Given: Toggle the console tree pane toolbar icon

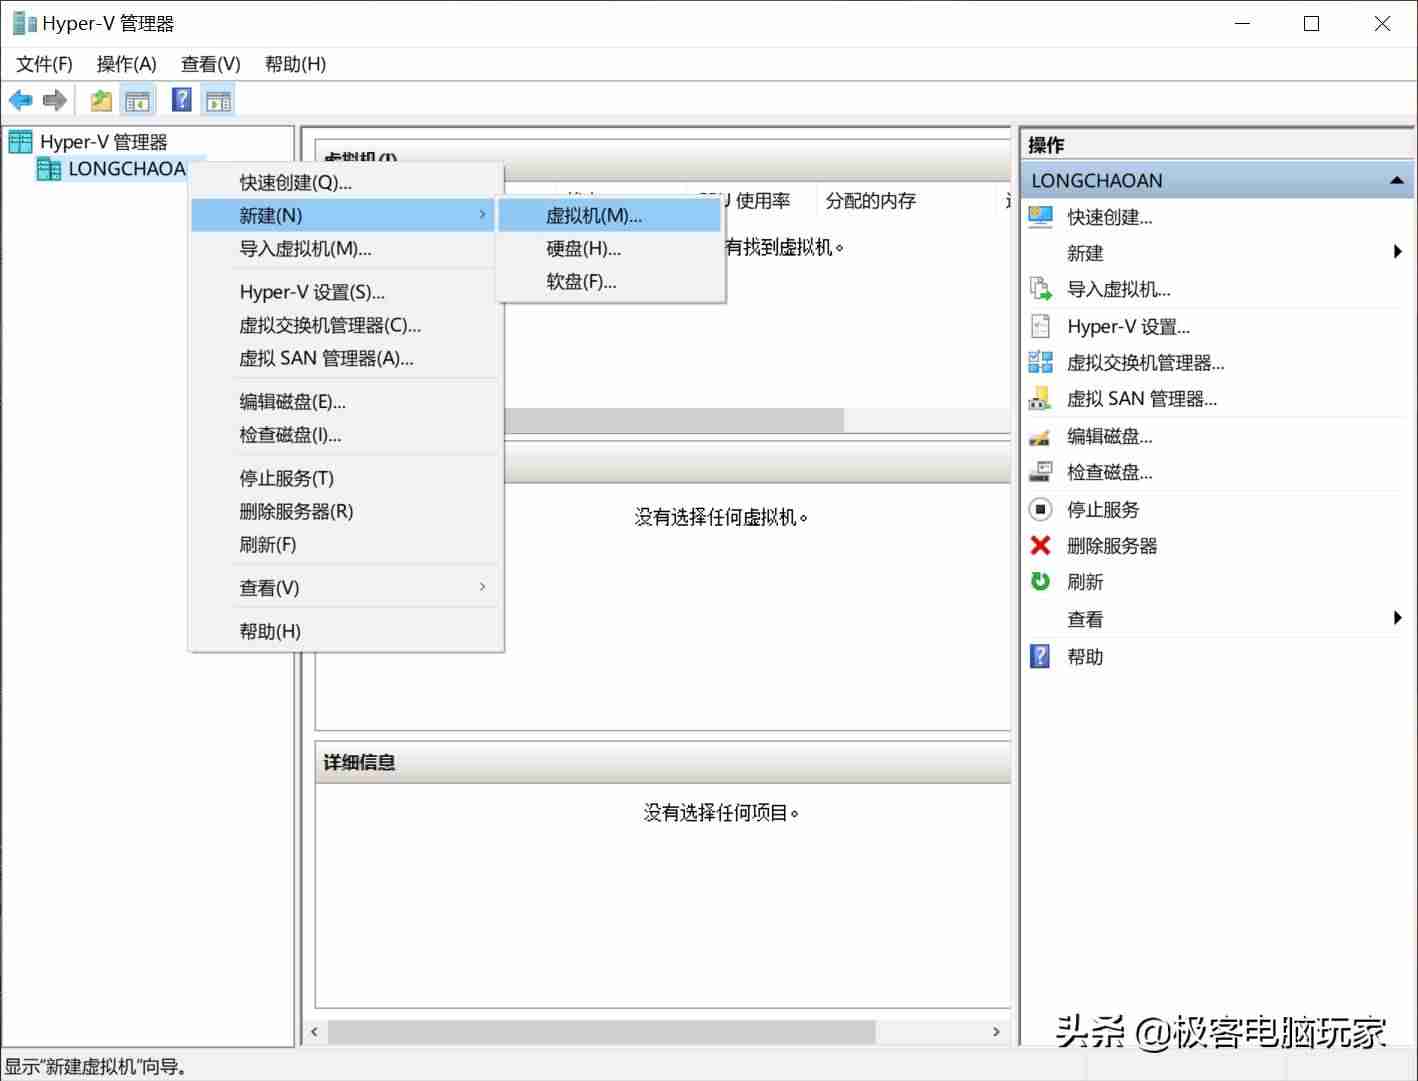Looking at the screenshot, I should pos(137,100).
